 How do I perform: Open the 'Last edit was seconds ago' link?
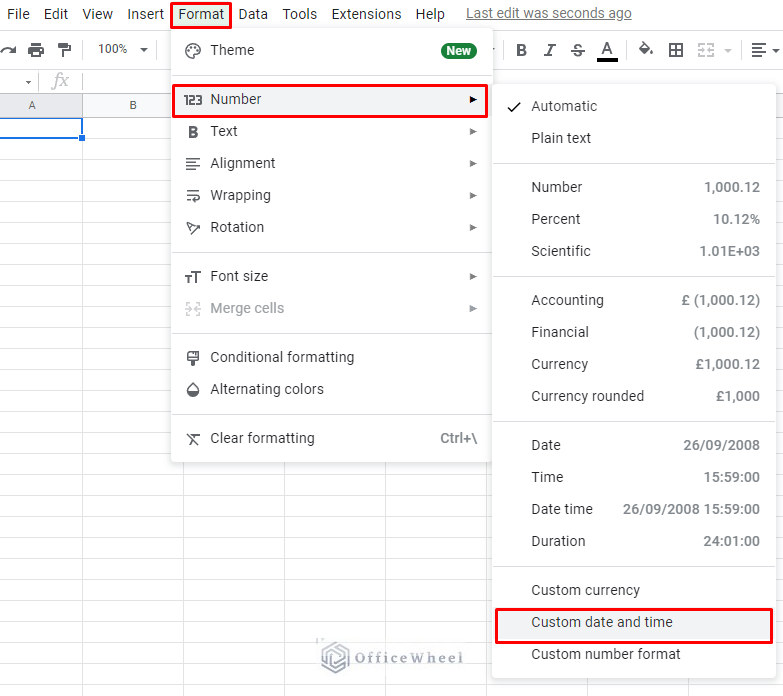coord(548,14)
